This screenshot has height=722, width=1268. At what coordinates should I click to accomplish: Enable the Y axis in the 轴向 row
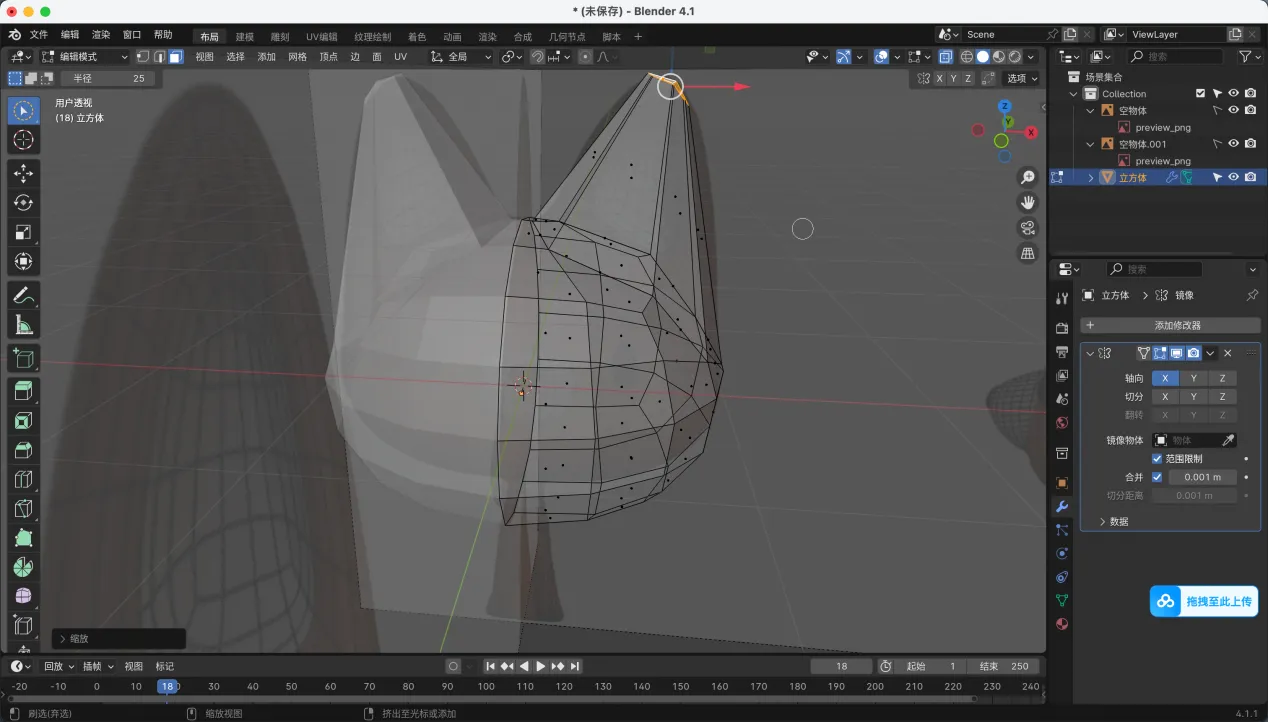pyautogui.click(x=1193, y=378)
